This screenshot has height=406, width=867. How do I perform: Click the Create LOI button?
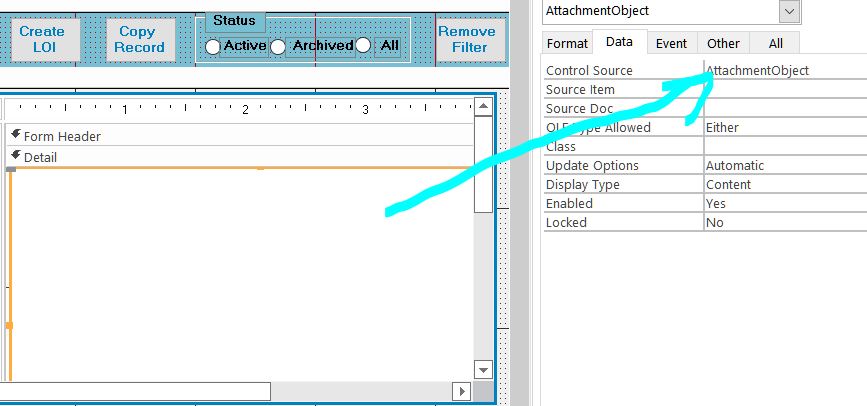coord(45,39)
